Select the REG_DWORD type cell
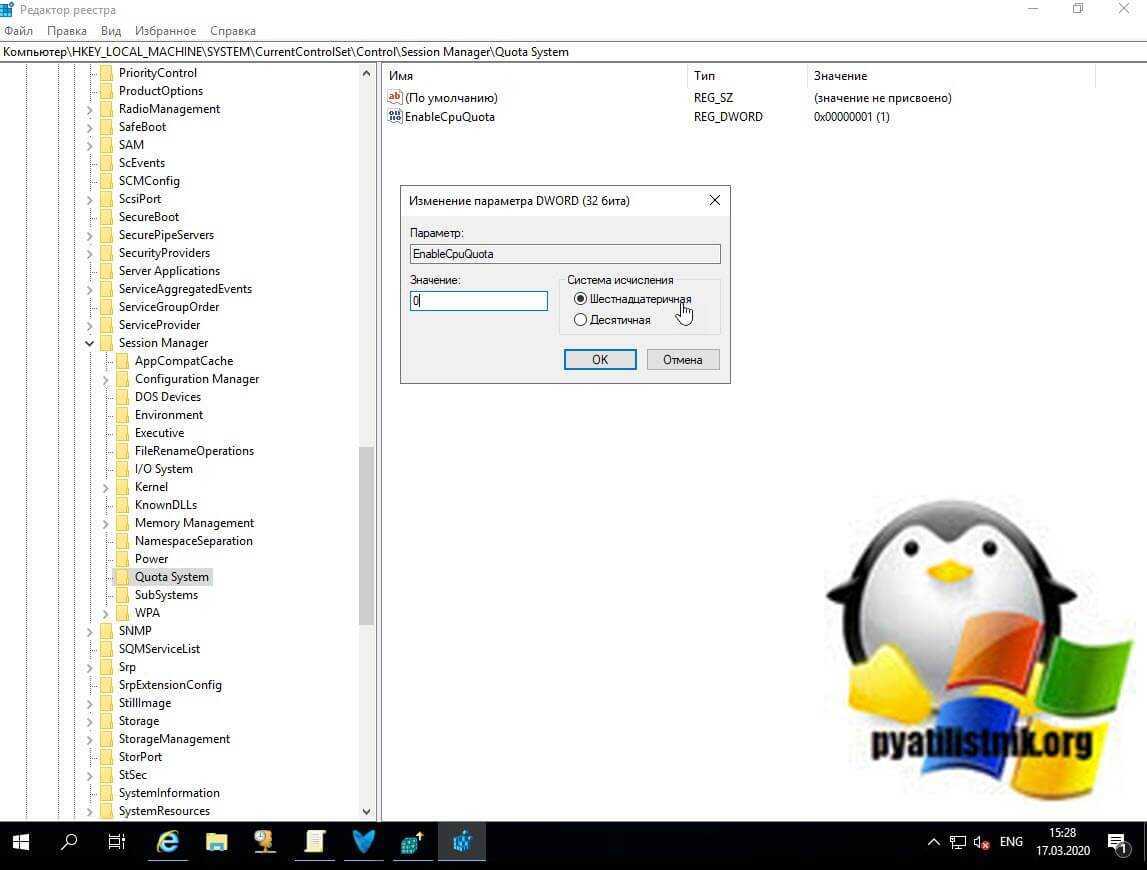The width and height of the screenshot is (1147, 870). tap(728, 116)
